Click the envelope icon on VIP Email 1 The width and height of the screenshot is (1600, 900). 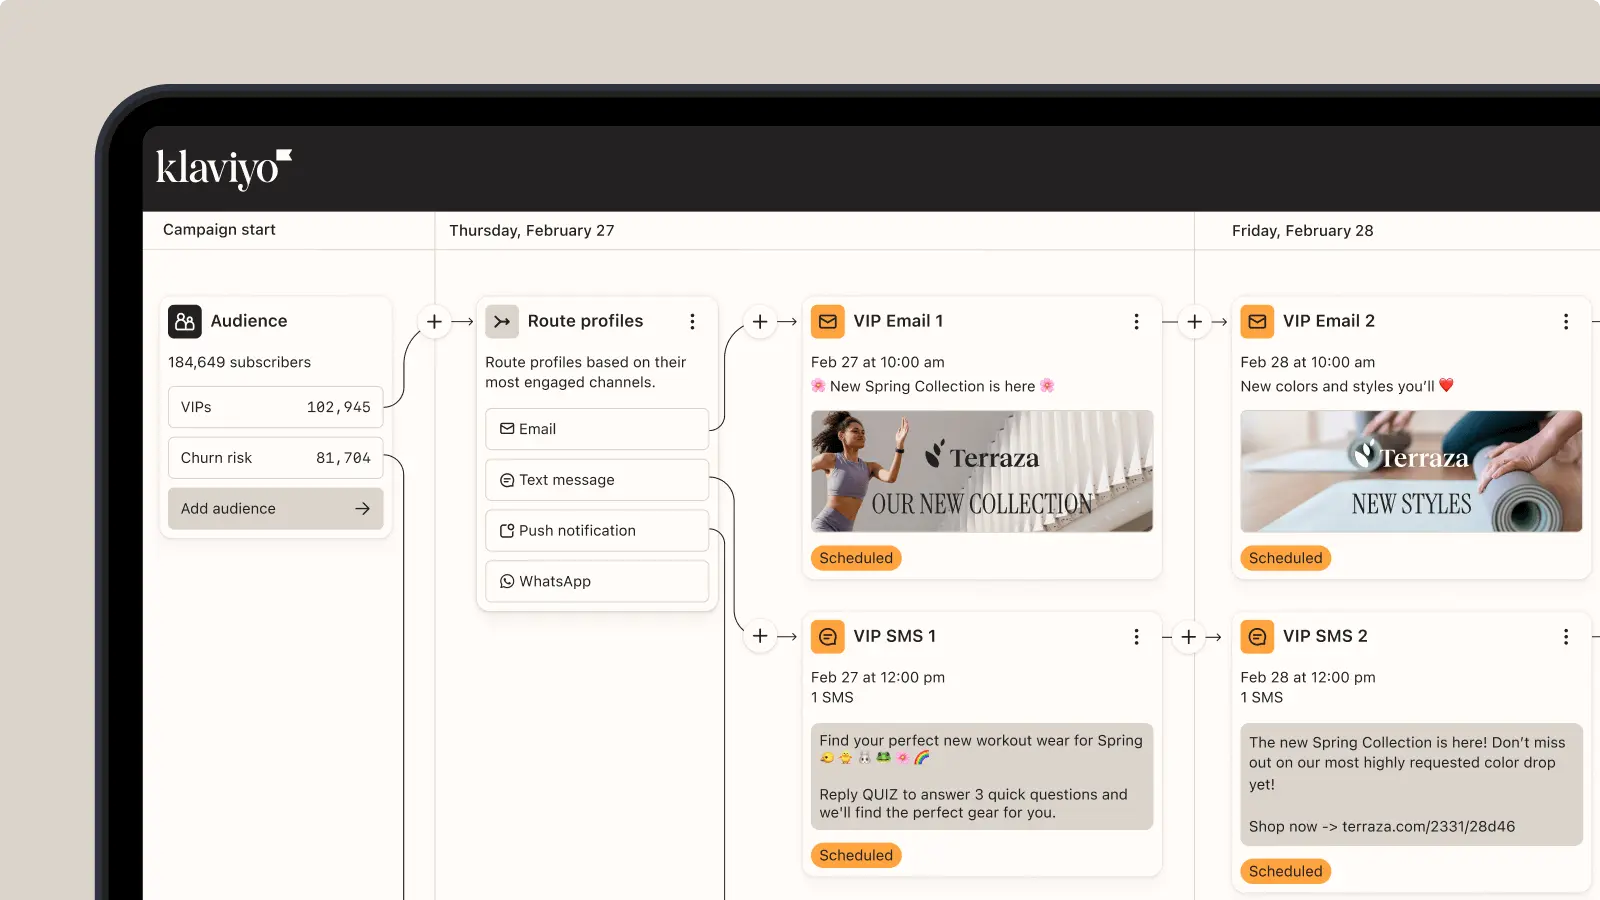click(828, 321)
